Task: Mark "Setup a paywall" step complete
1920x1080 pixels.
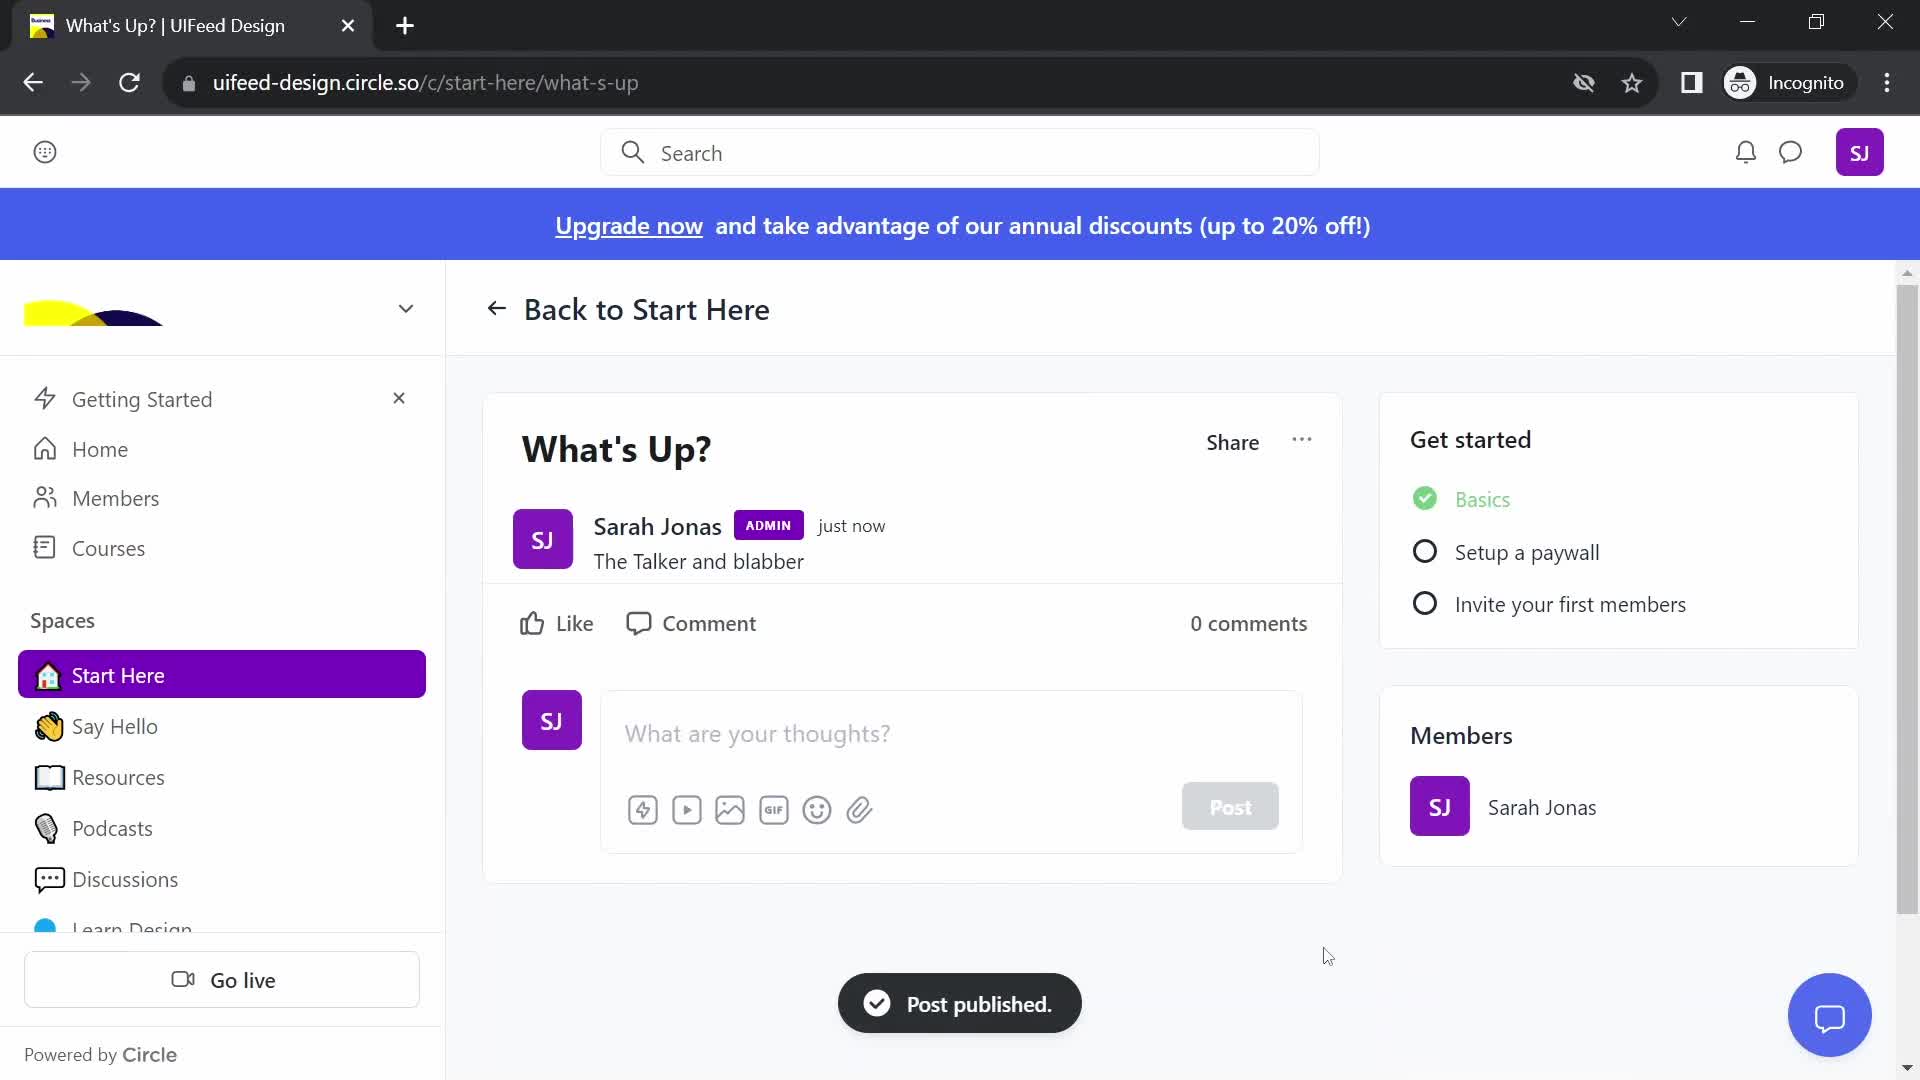Action: (x=1425, y=551)
